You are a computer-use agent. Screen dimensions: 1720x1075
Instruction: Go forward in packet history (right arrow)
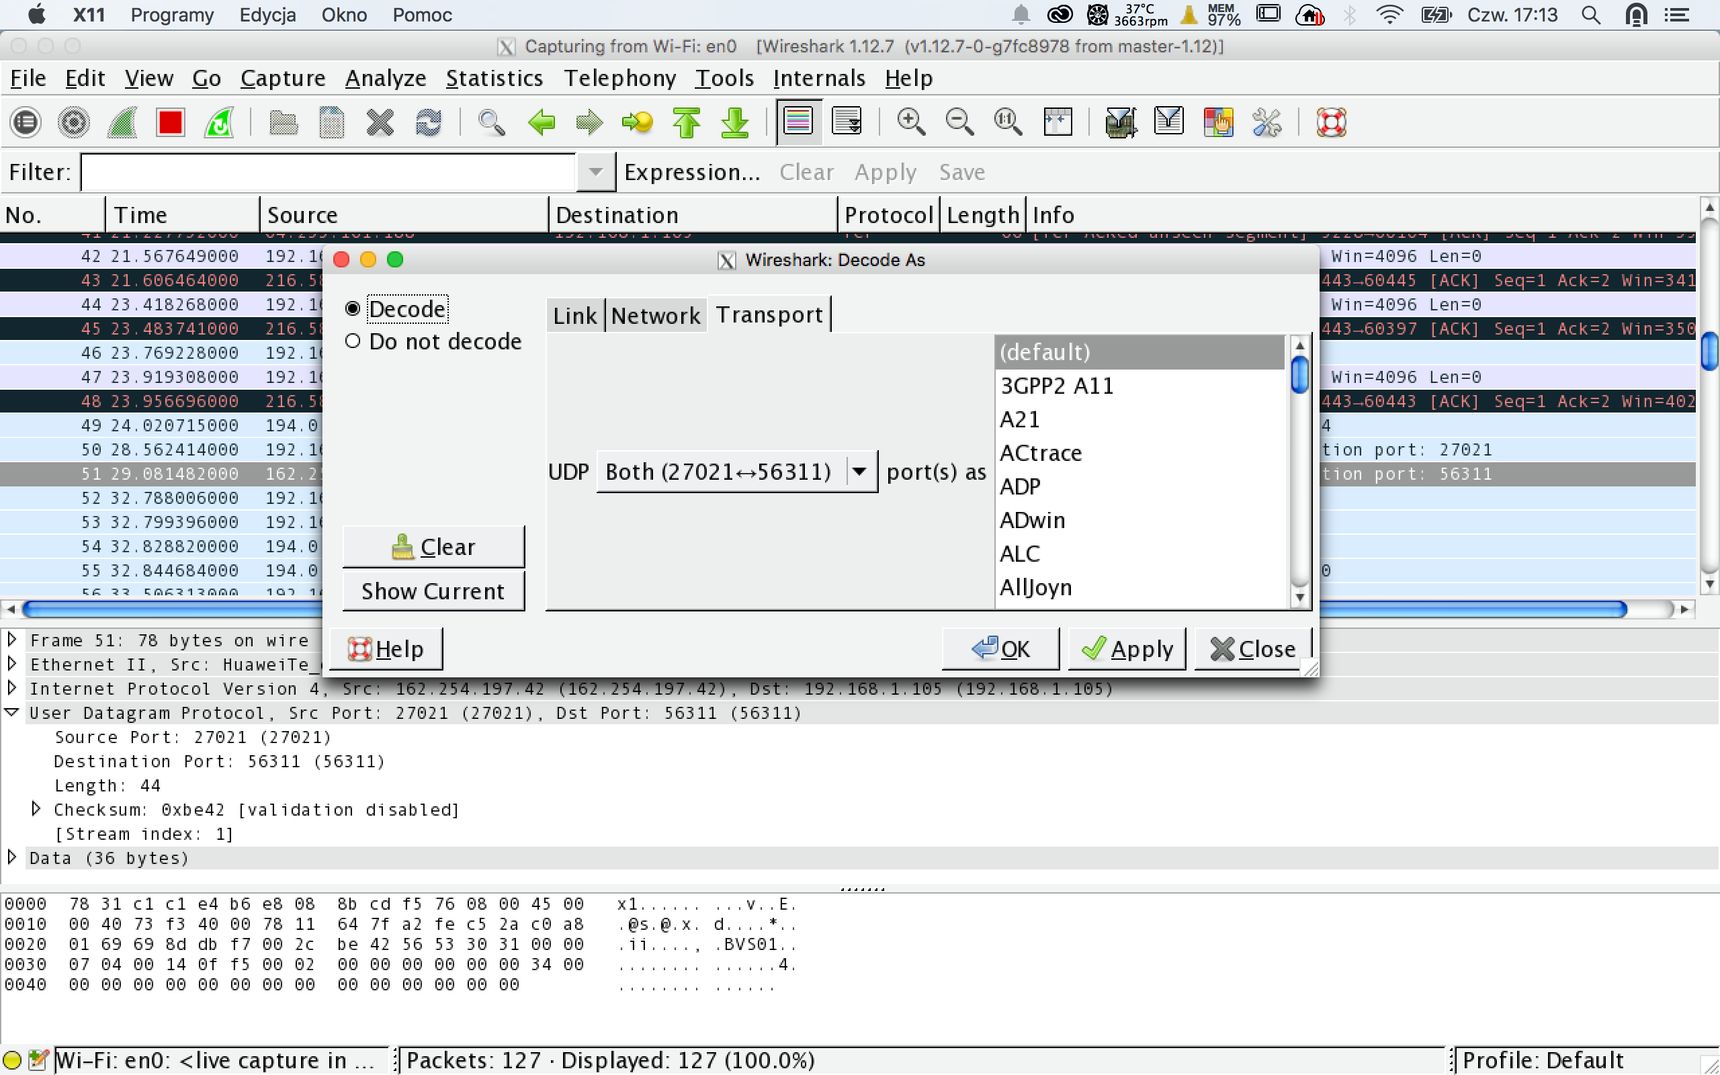click(x=589, y=123)
